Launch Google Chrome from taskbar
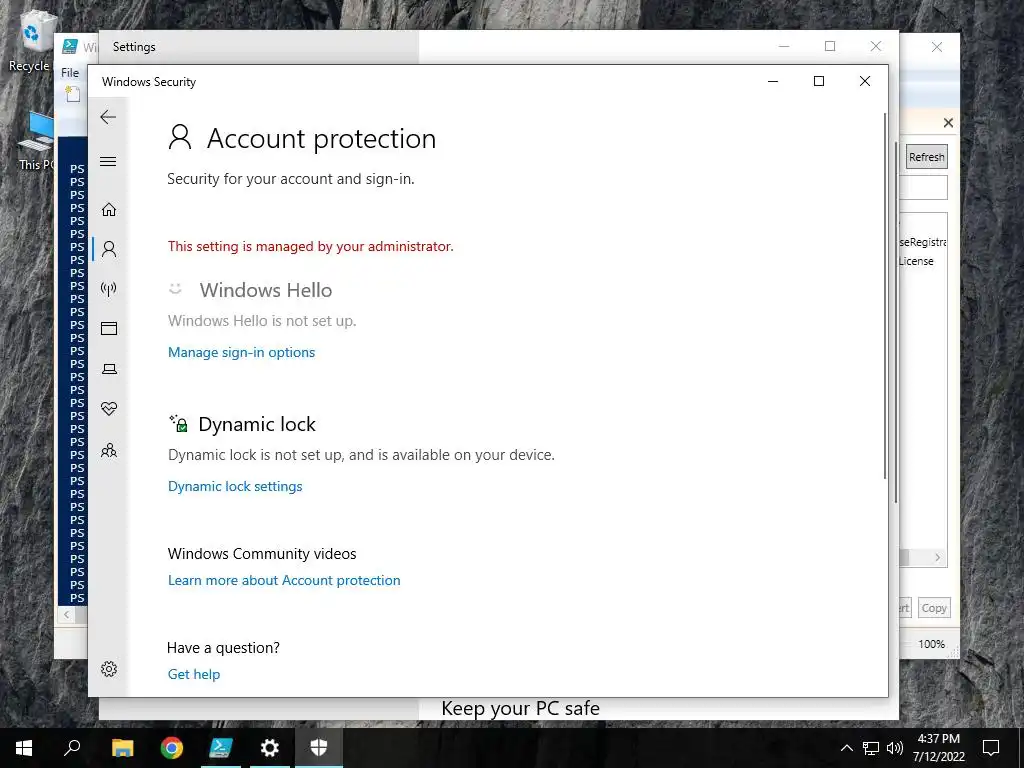Viewport: 1024px width, 768px height. (x=172, y=748)
